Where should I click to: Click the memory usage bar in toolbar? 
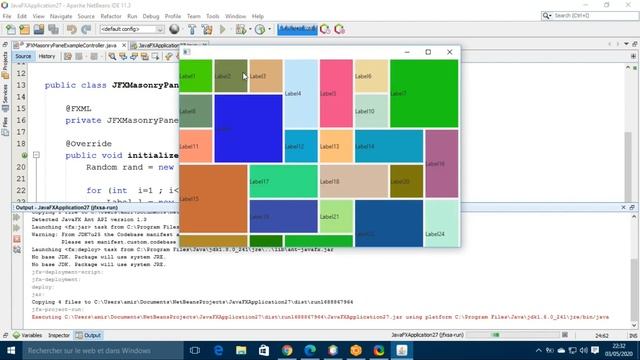click(x=297, y=29)
